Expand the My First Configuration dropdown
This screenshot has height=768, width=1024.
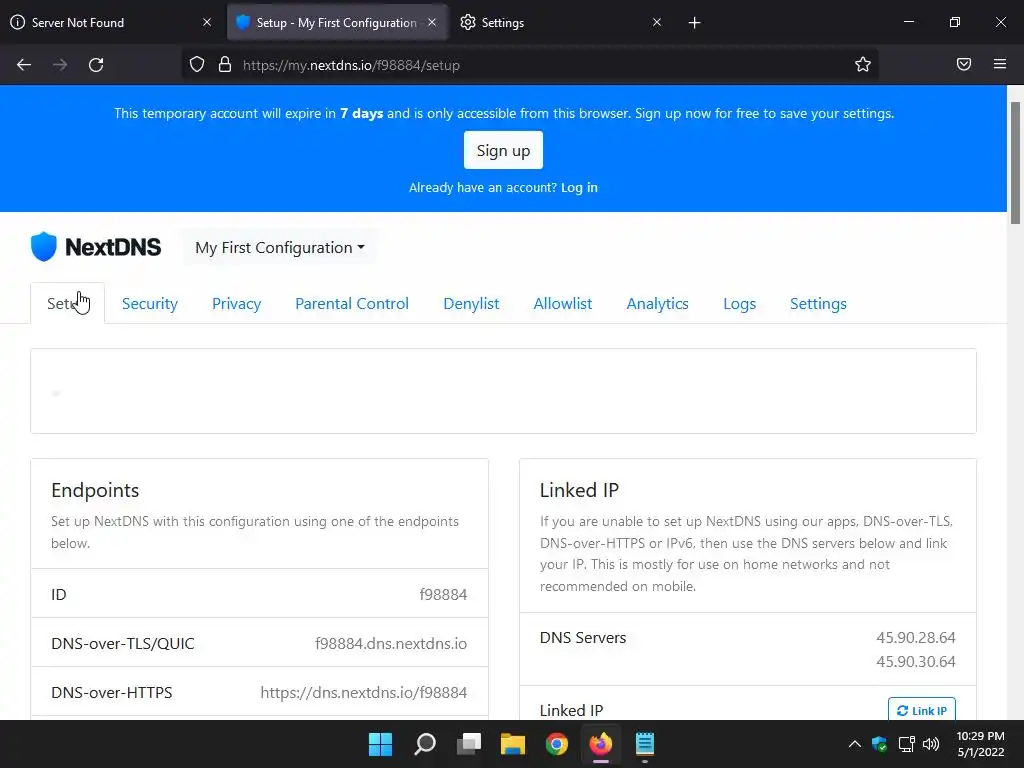point(280,248)
